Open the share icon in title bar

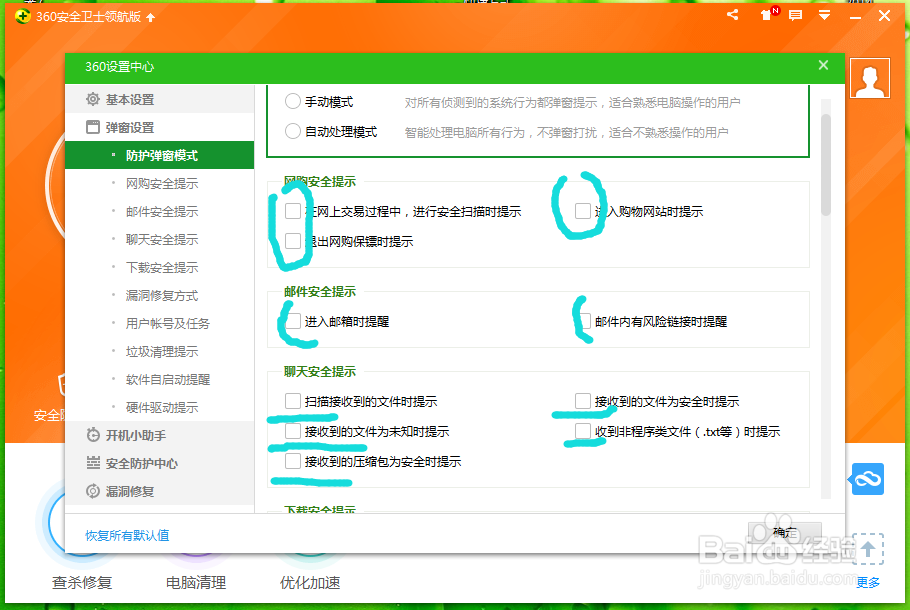733,15
